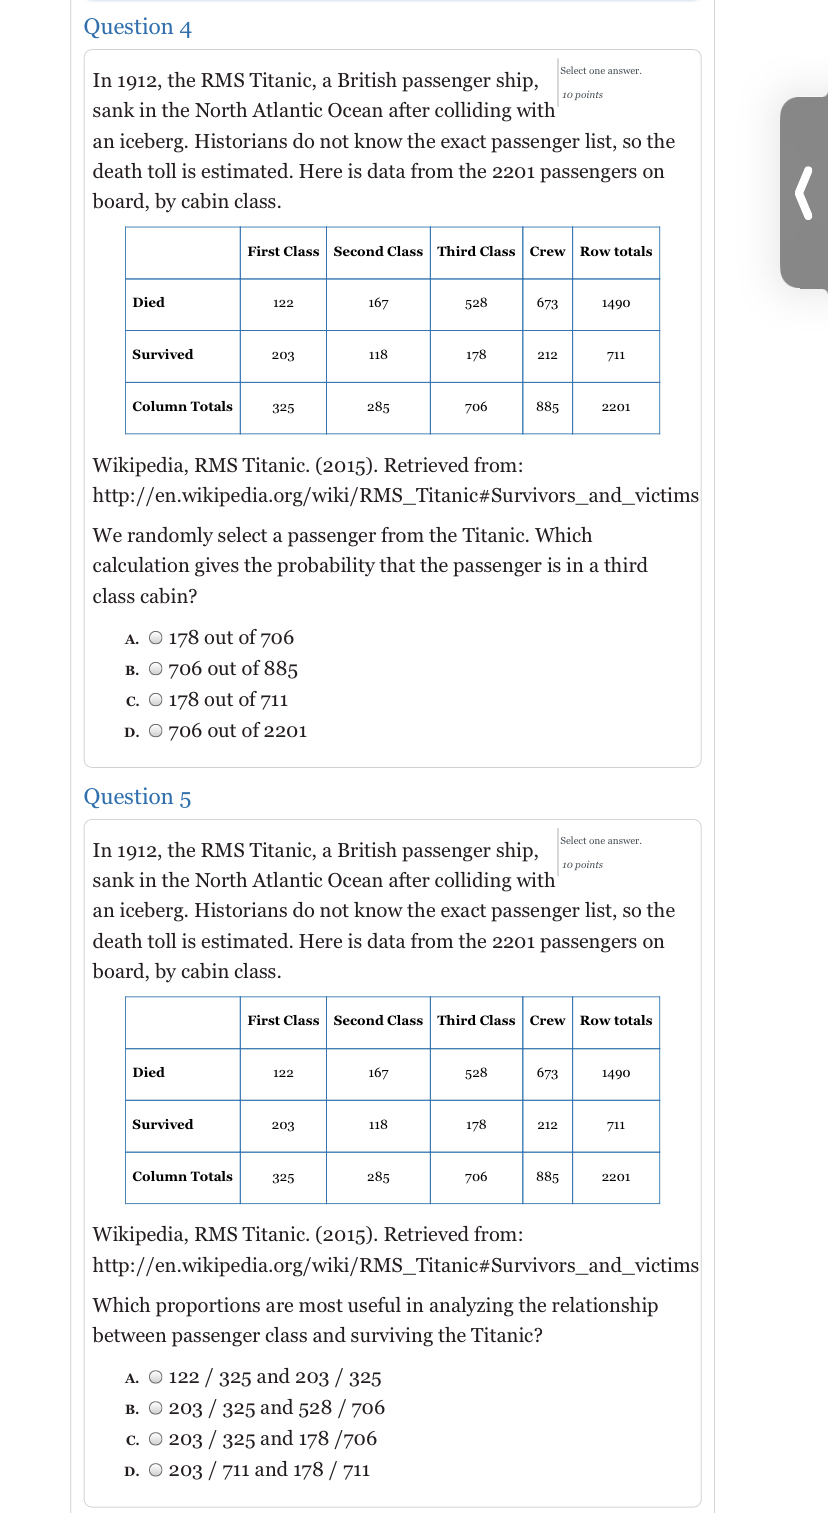This screenshot has width=828, height=1513.
Task: Select answer B '203 / 325 and 528 / 706'
Action: pyautogui.click(x=156, y=1408)
